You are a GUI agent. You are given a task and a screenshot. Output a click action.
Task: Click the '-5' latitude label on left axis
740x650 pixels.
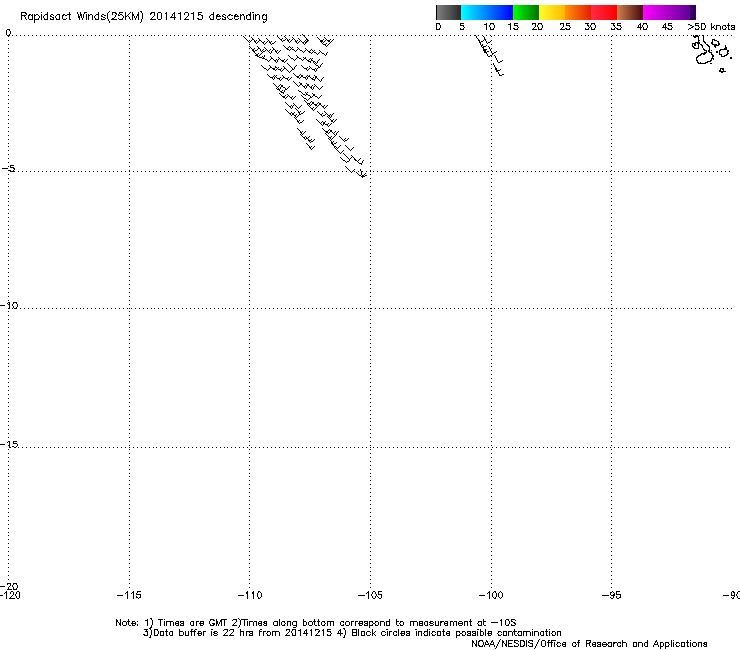(8, 168)
